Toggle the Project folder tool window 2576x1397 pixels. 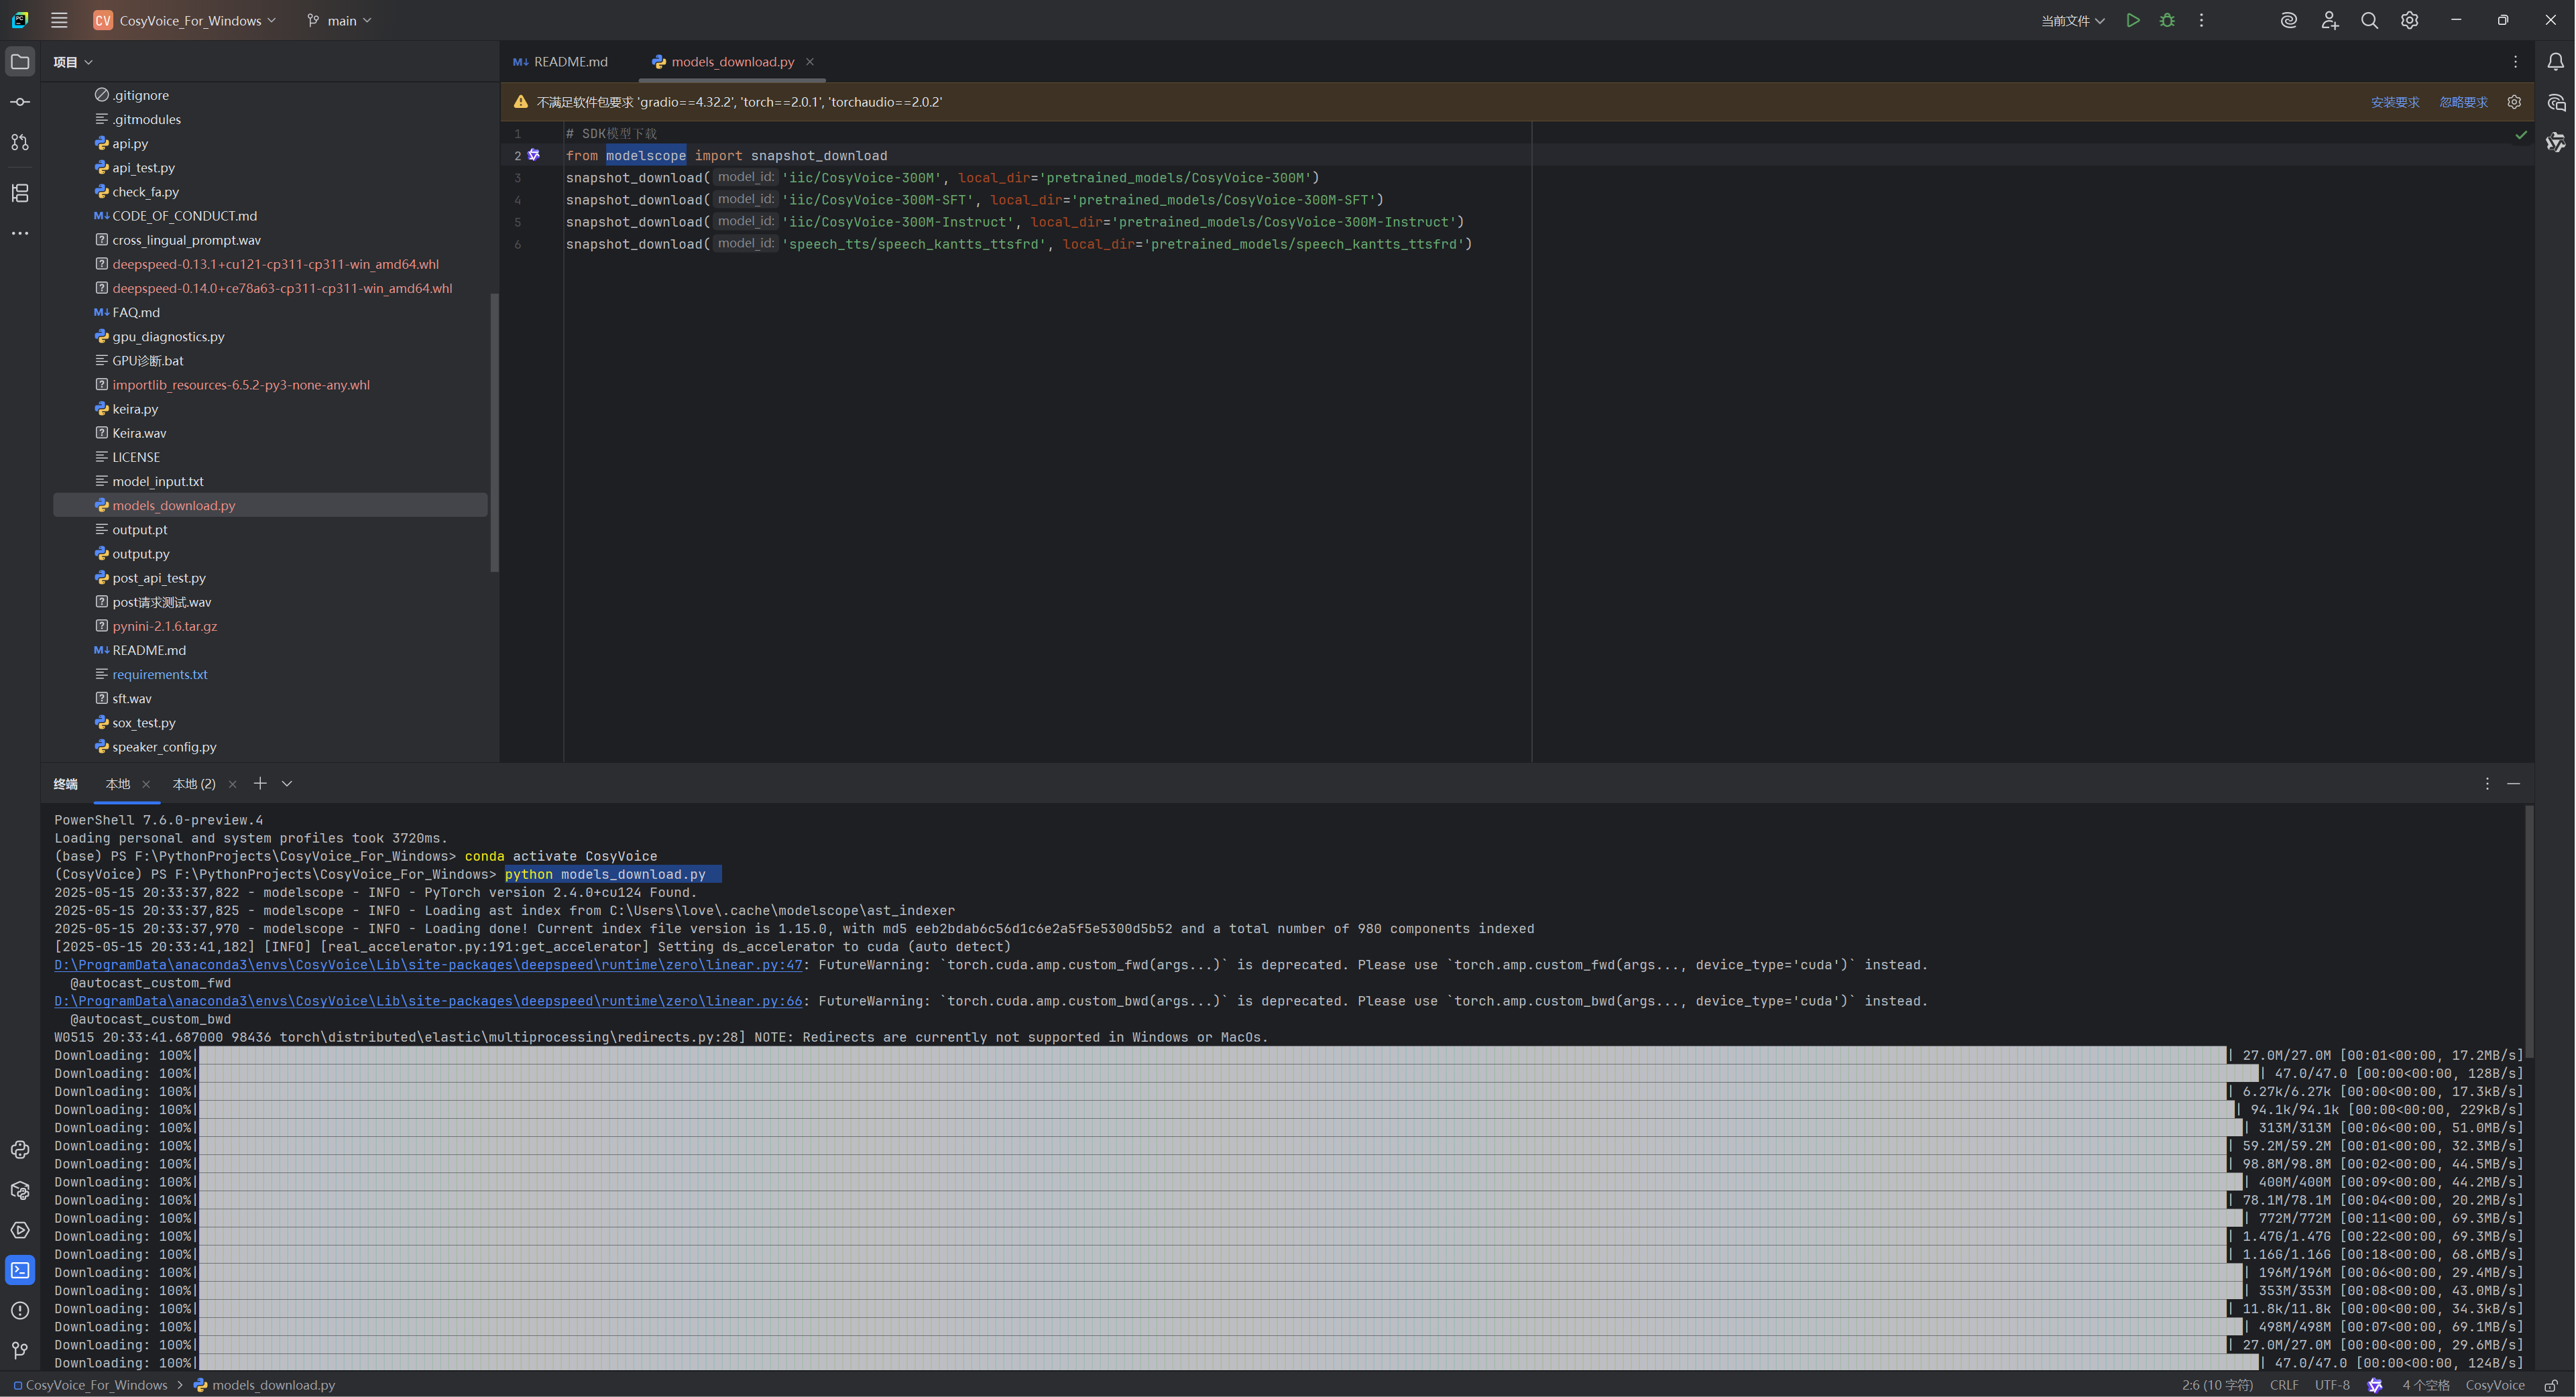click(20, 62)
